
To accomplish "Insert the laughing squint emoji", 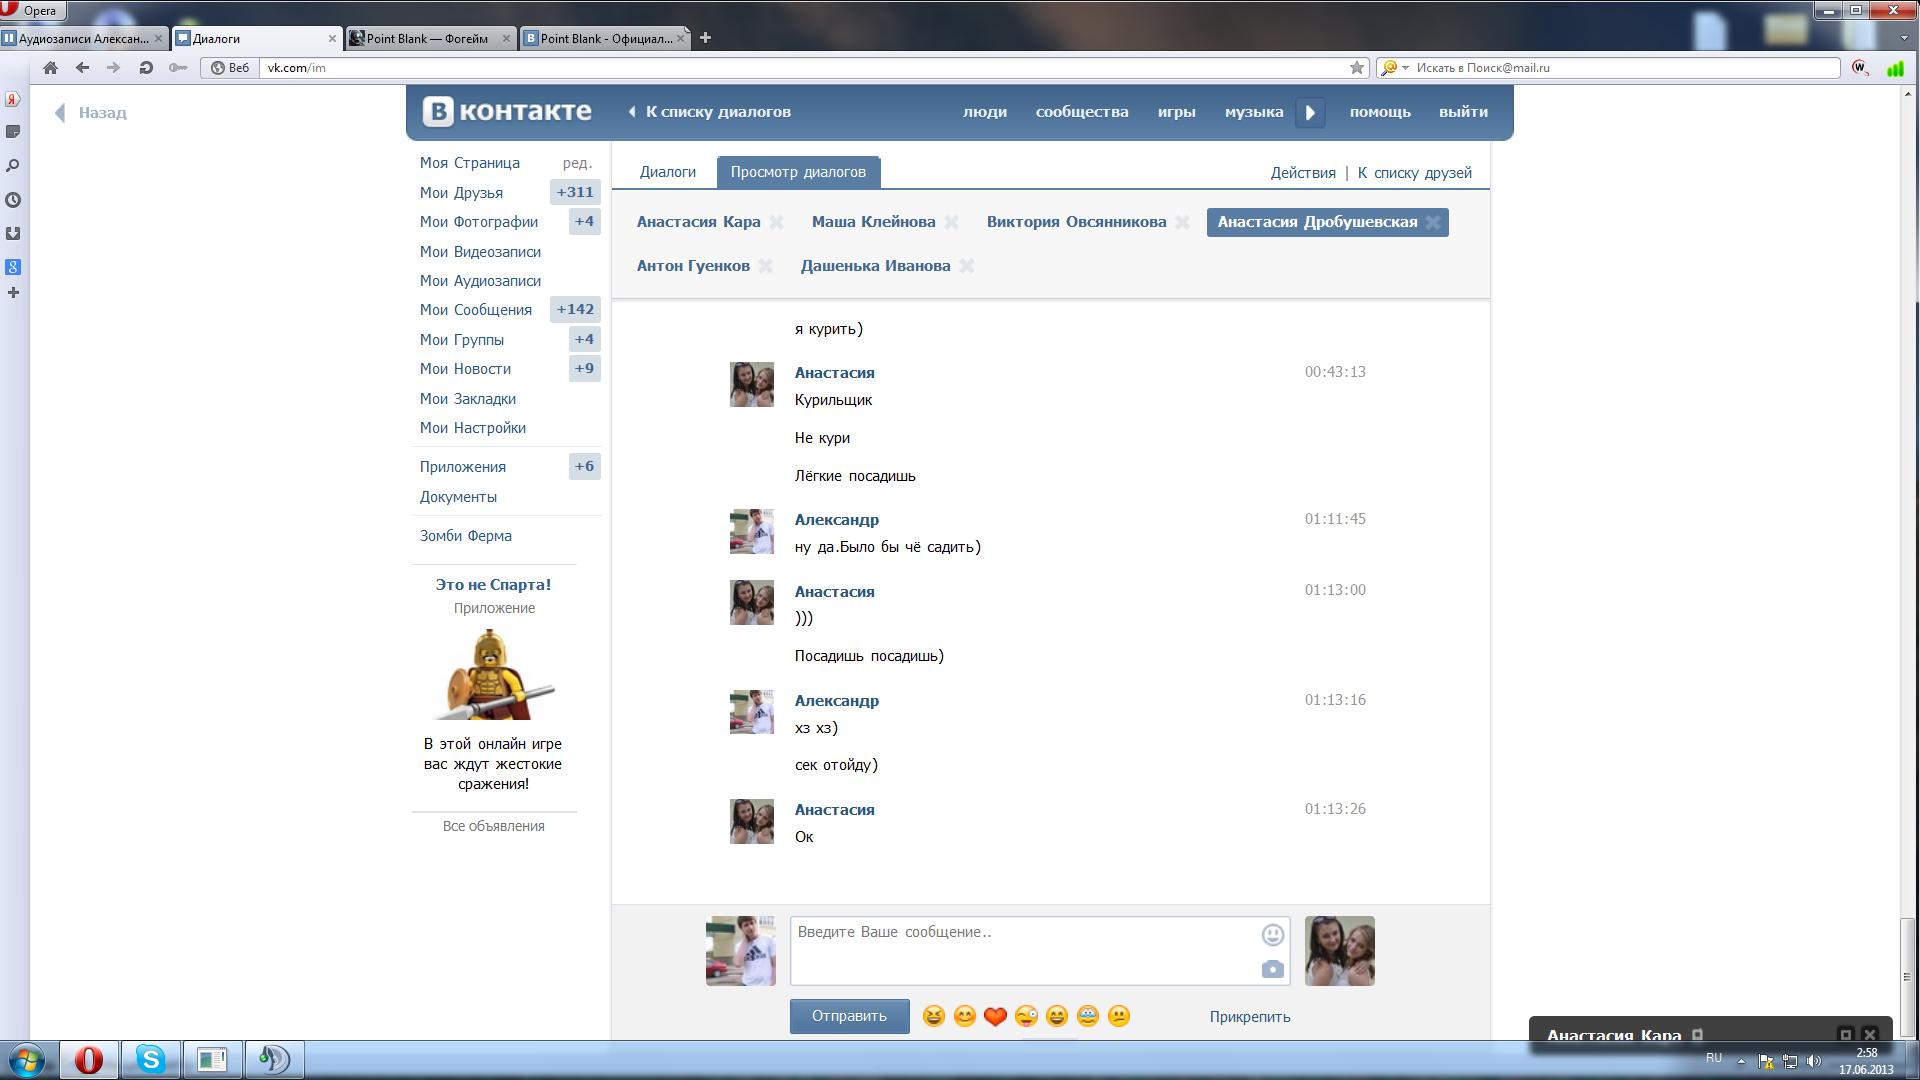I will point(933,1016).
